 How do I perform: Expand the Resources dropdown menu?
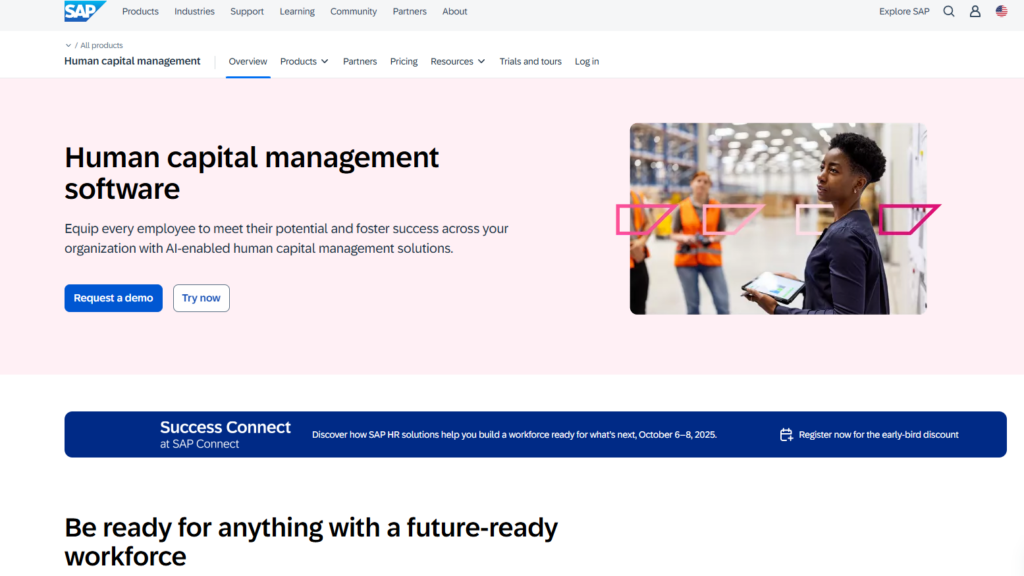coord(457,62)
